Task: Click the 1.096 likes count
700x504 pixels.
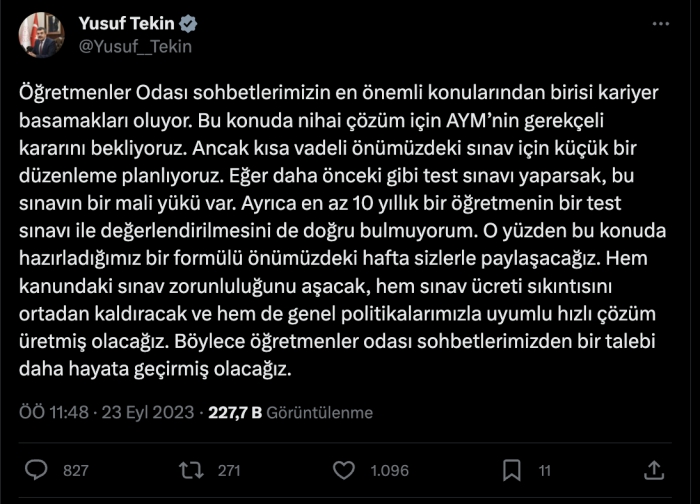Action: [x=389, y=471]
